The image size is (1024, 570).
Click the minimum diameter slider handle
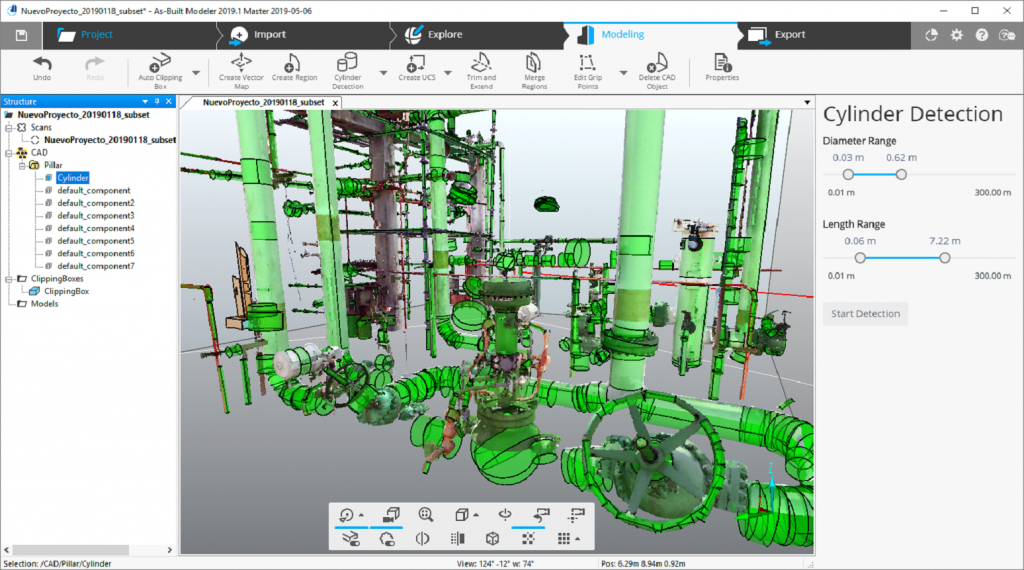tap(848, 174)
